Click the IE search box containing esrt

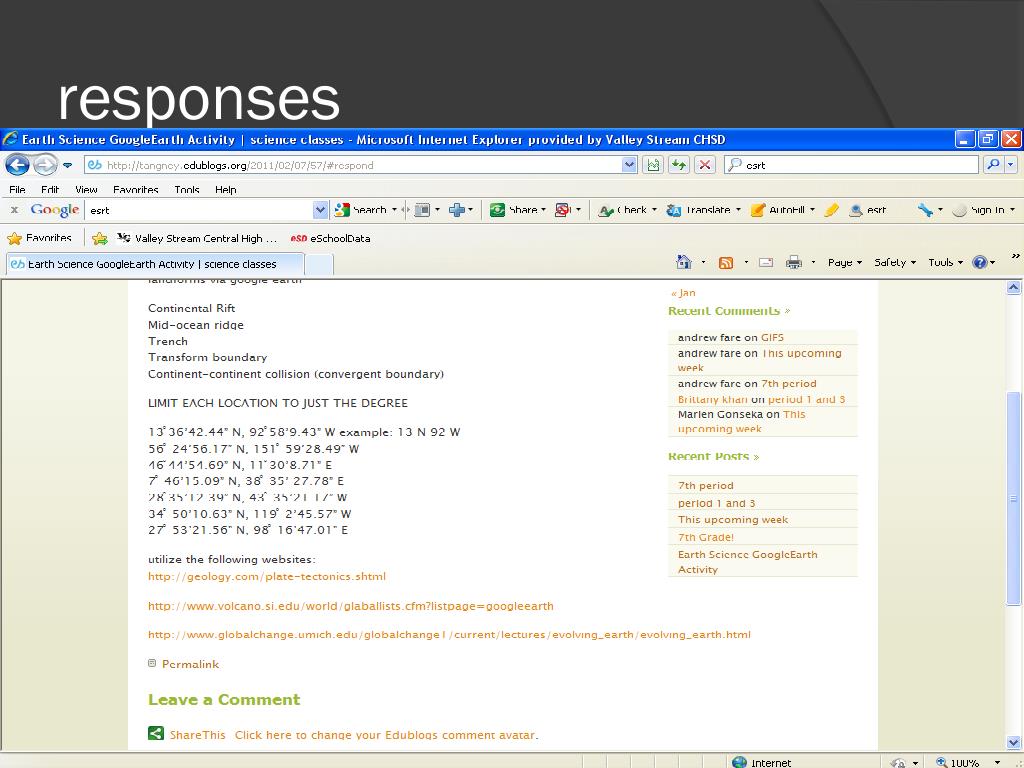point(851,165)
